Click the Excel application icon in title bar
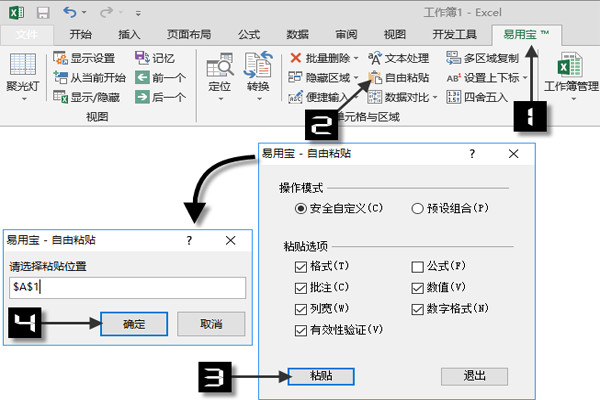 16,13
